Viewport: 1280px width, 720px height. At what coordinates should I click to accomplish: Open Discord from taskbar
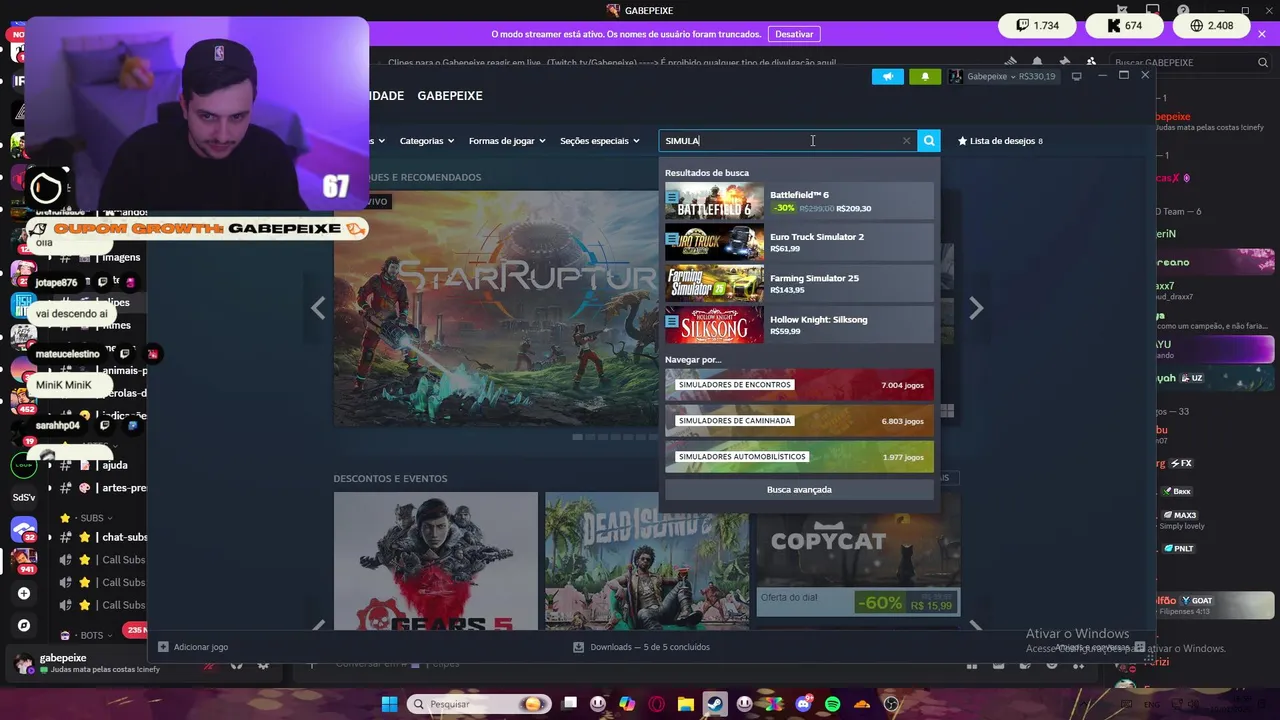pyautogui.click(x=803, y=704)
